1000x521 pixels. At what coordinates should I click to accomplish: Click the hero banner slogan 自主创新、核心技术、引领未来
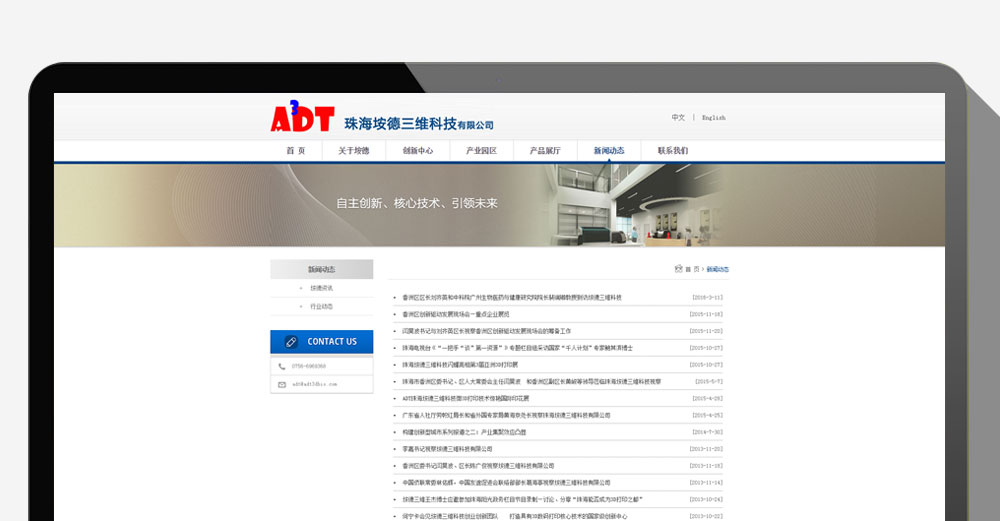(x=417, y=203)
